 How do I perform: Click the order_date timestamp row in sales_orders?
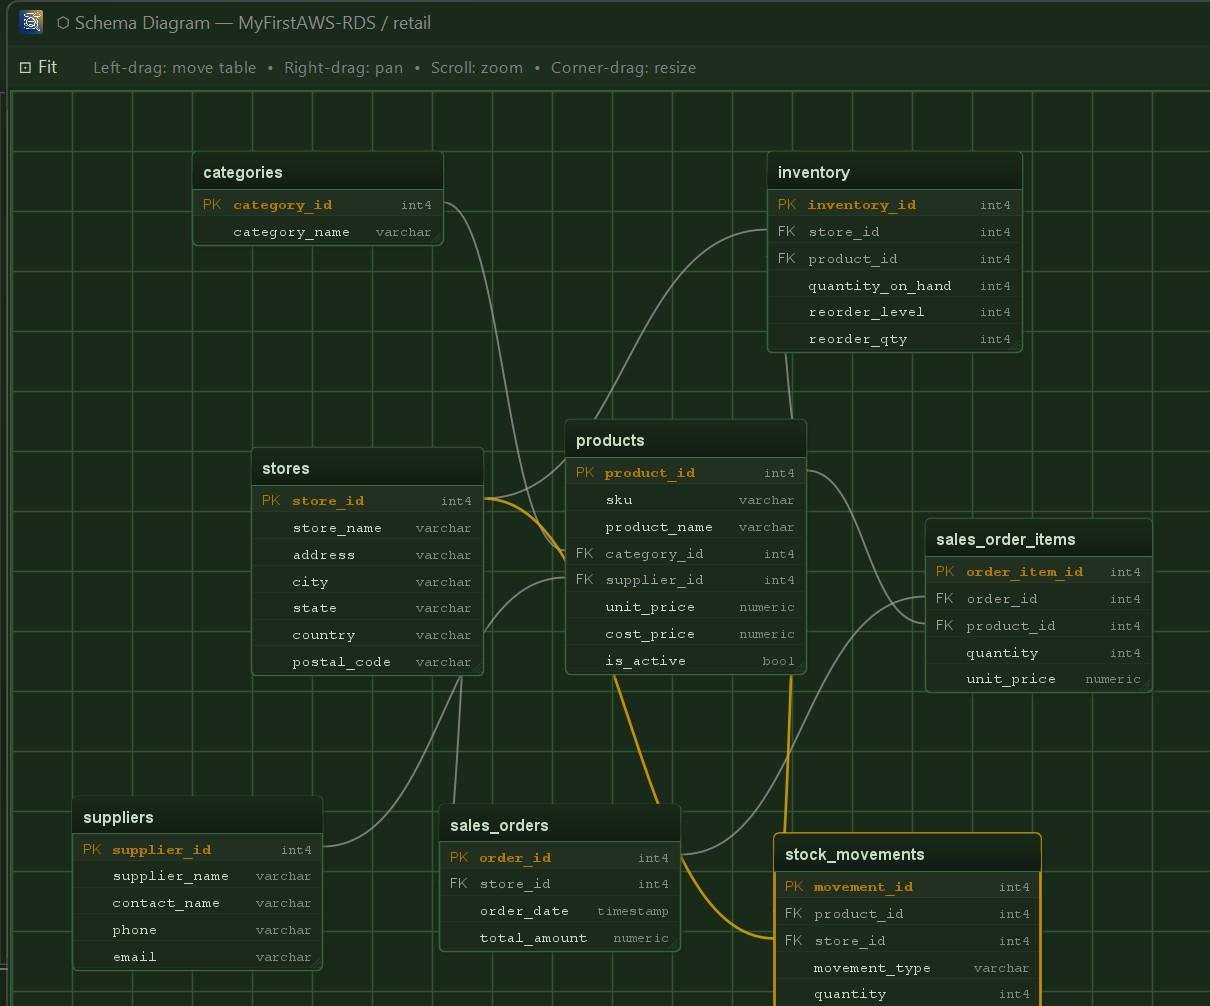[560, 911]
